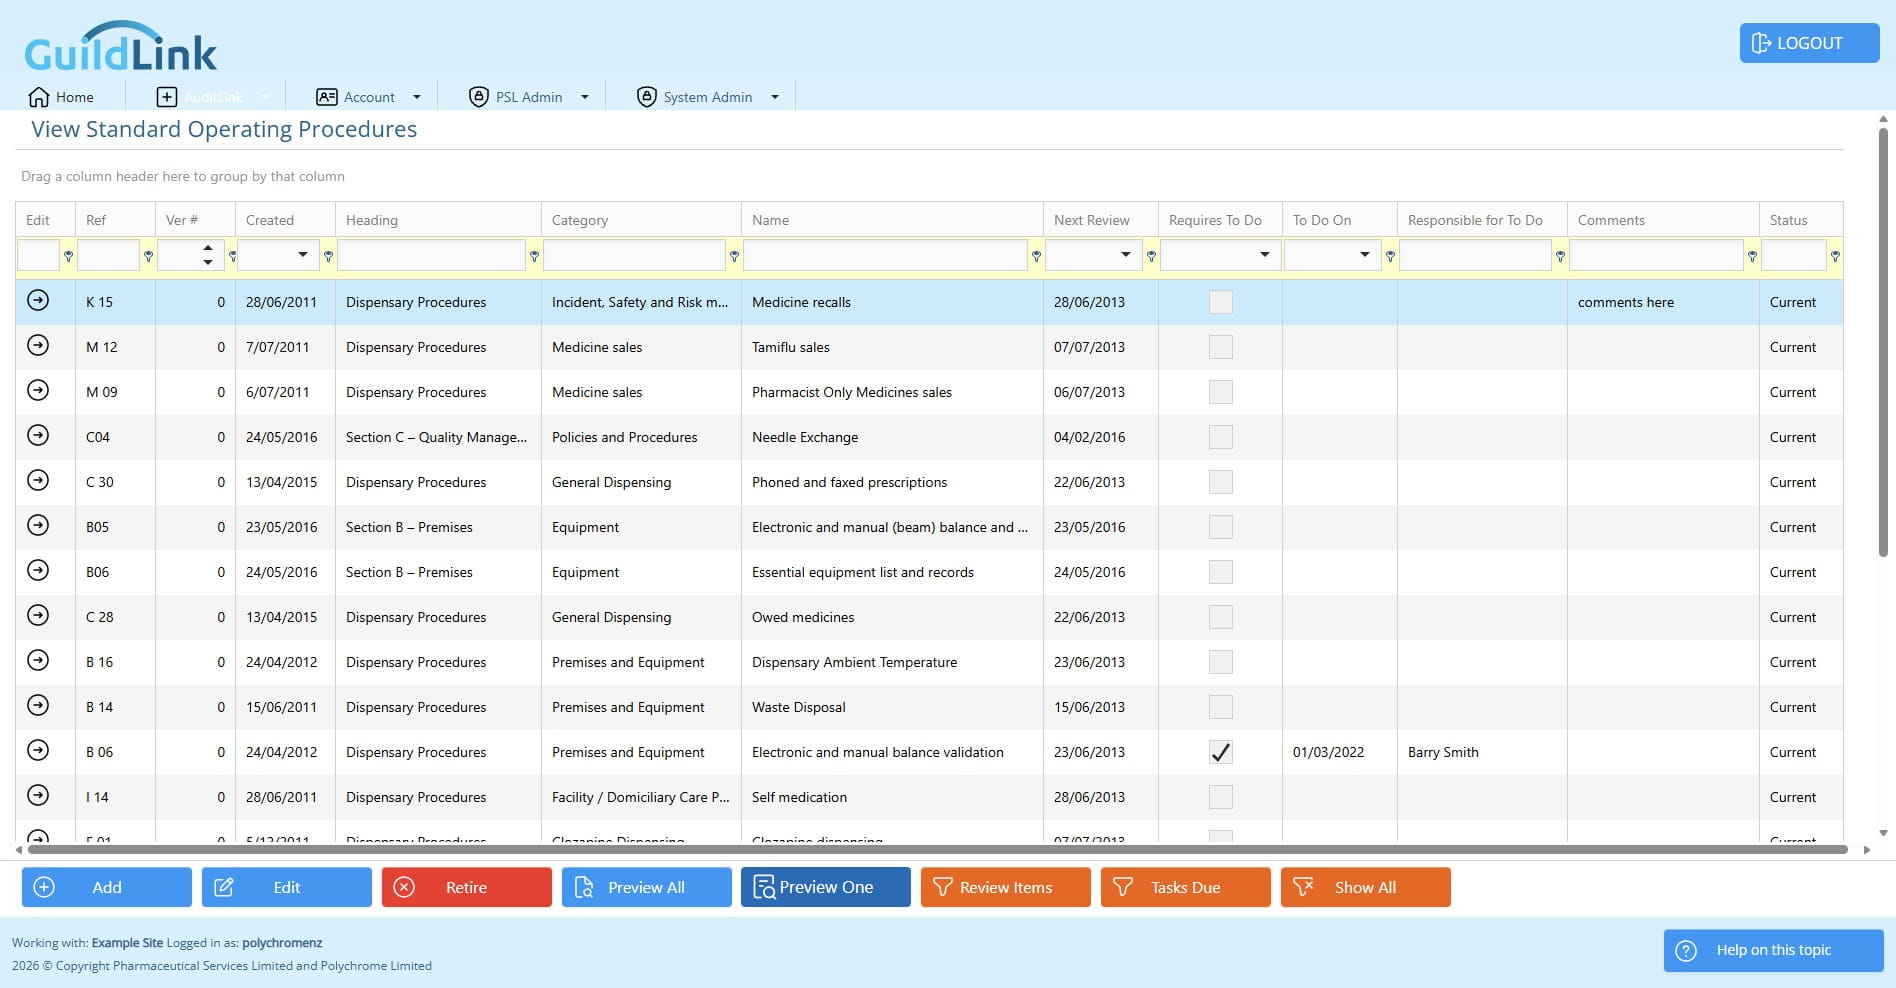The height and width of the screenshot is (988, 1896).
Task: Click the Tasks Due filter button
Action: pyautogui.click(x=1186, y=887)
